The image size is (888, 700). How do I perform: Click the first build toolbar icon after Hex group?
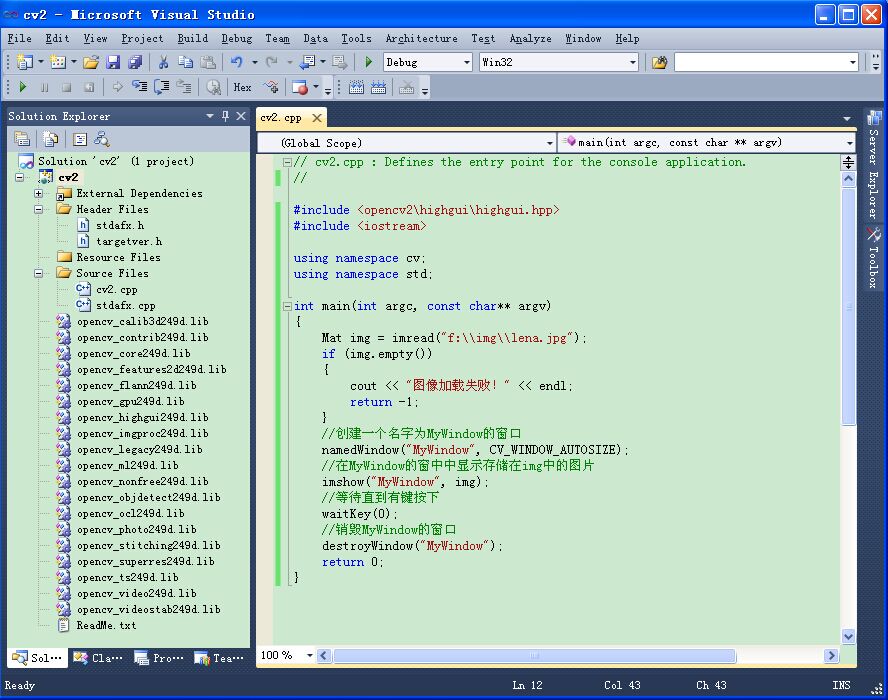[356, 87]
